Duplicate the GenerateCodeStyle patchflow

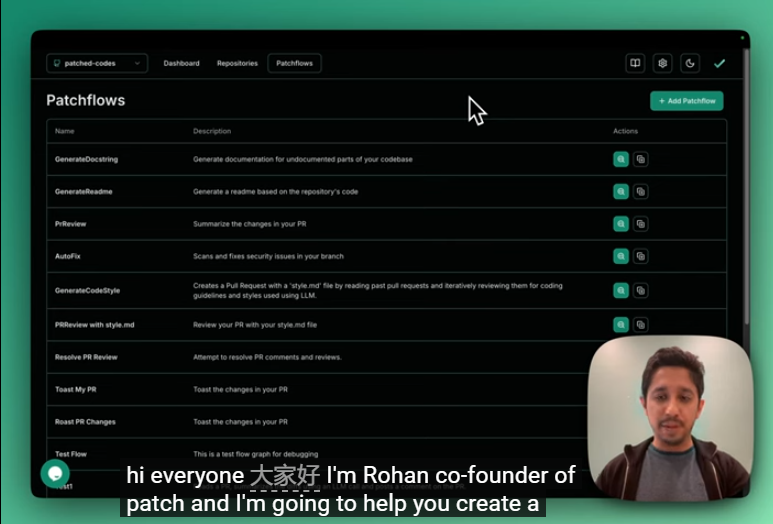point(641,290)
